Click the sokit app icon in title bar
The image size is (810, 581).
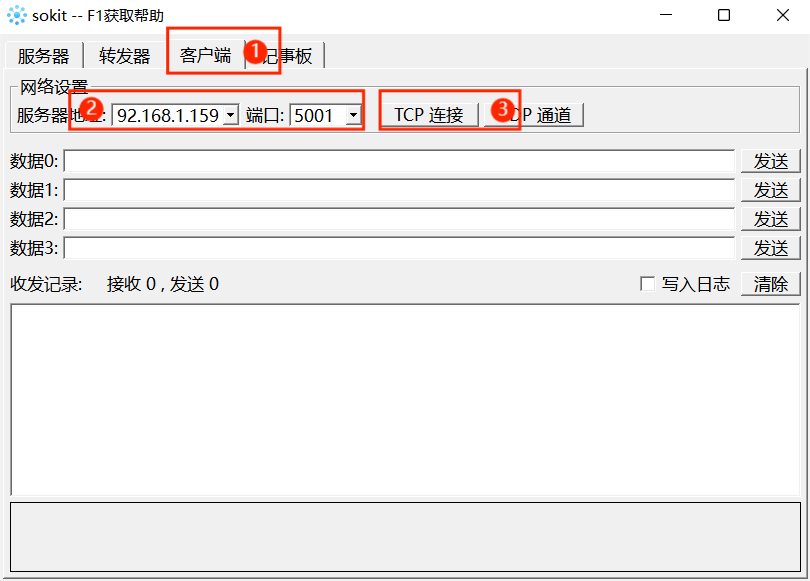[17, 15]
